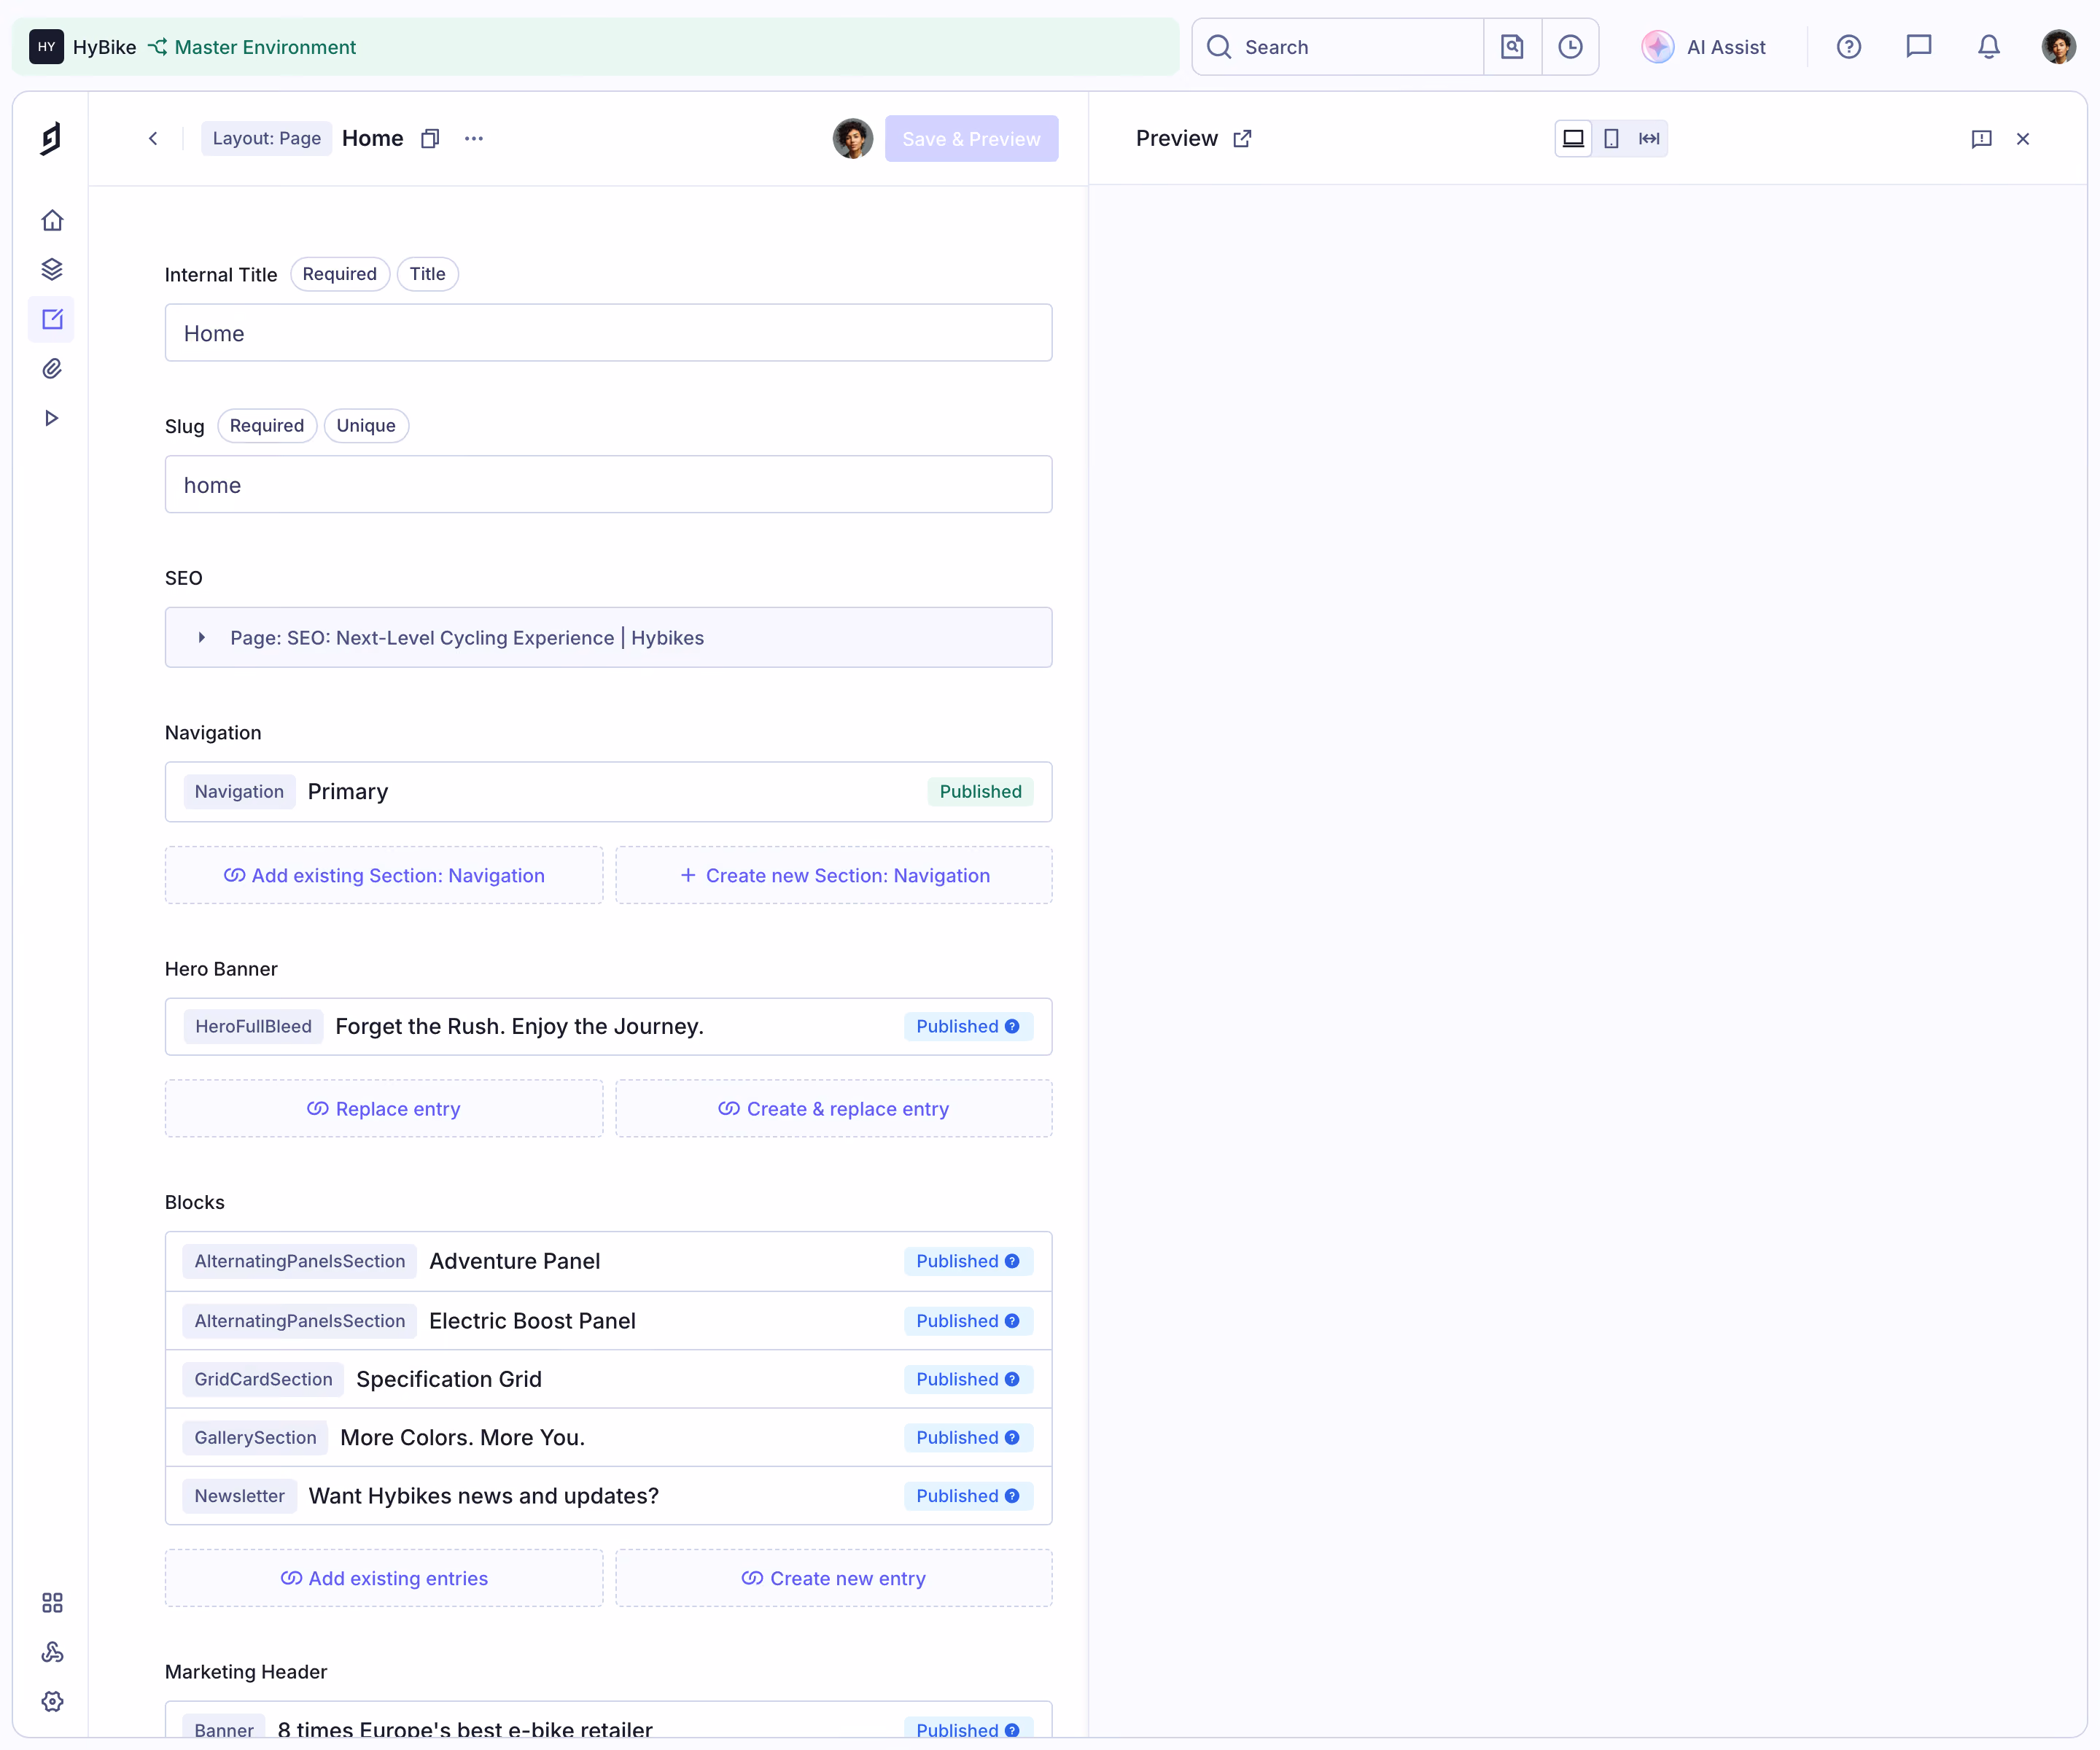Click the Hygraph logo in the sidebar

click(51, 138)
